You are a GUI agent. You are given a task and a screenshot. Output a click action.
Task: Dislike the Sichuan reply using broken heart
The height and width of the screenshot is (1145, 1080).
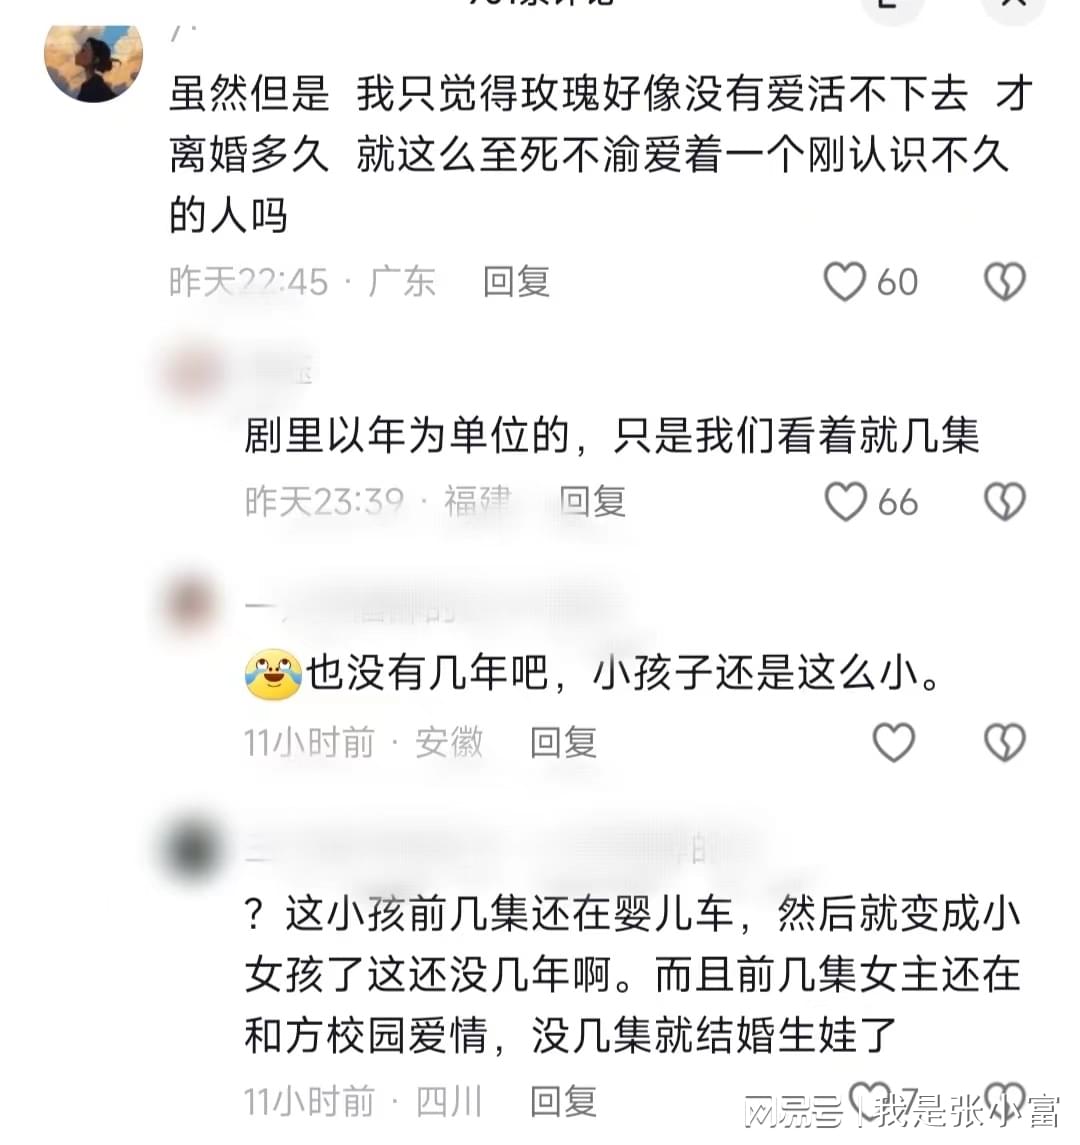[x=1006, y=1099]
